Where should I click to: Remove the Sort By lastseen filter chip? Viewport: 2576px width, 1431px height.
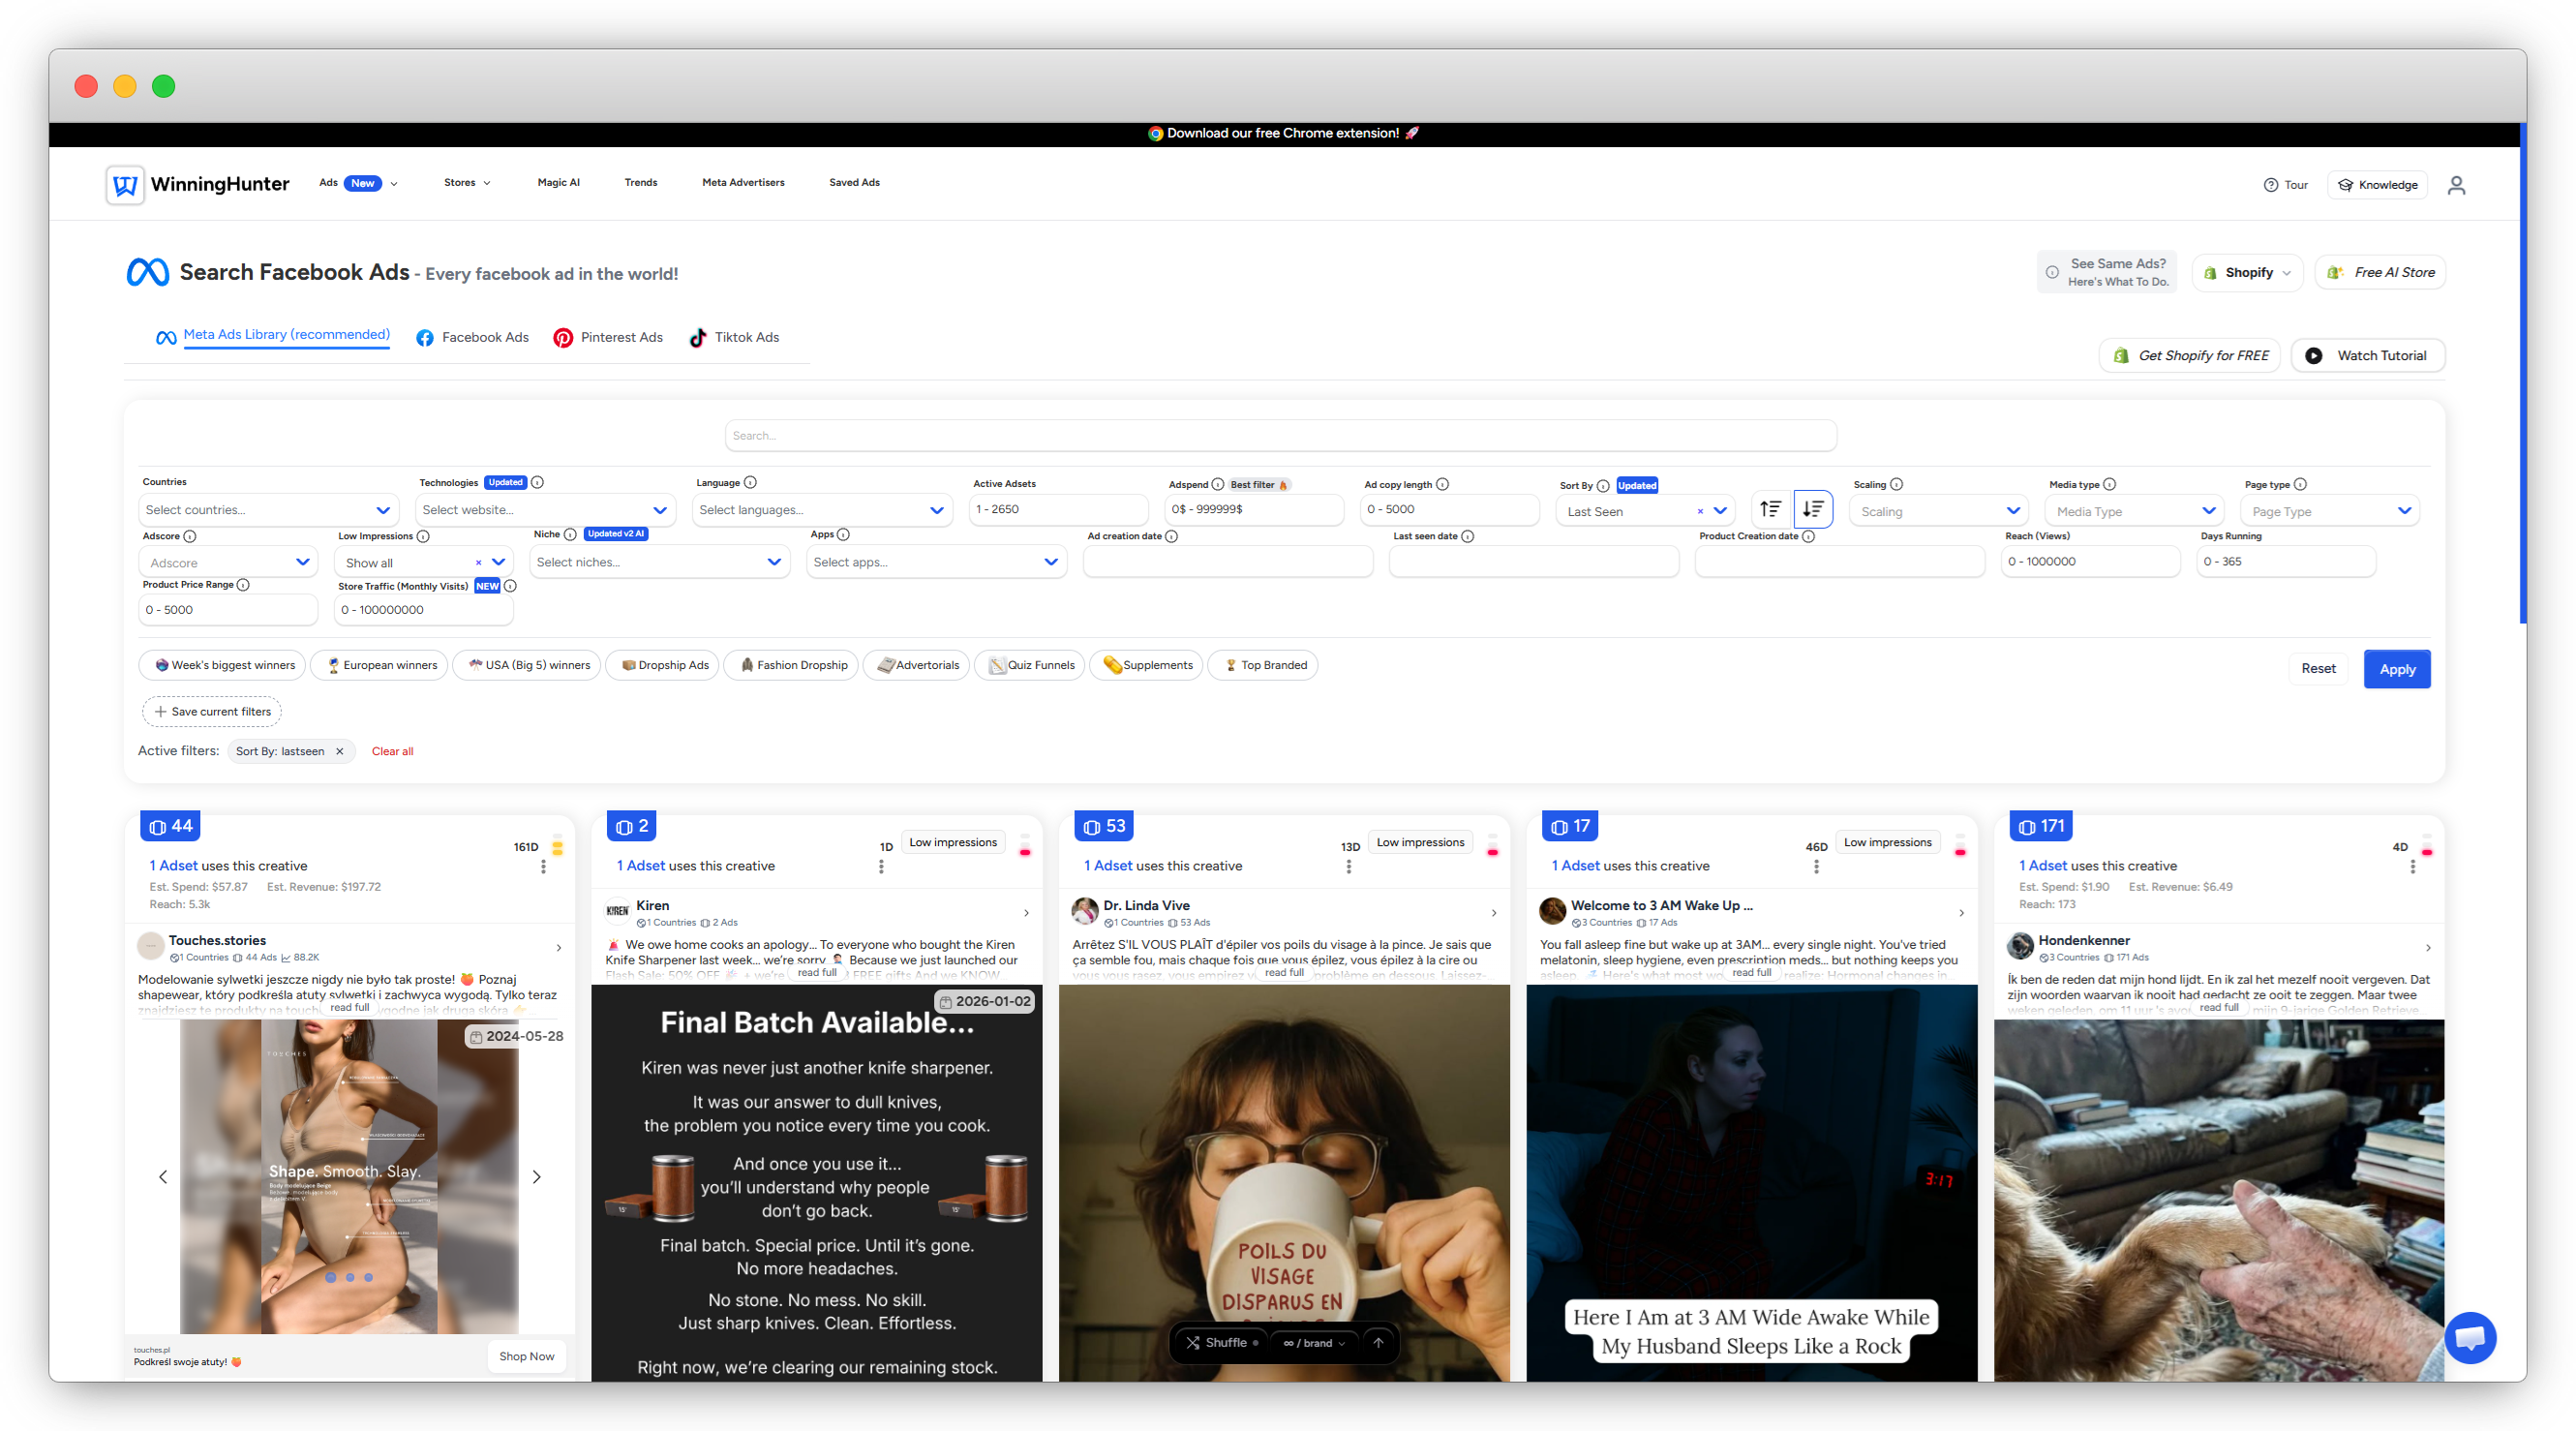[x=340, y=751]
